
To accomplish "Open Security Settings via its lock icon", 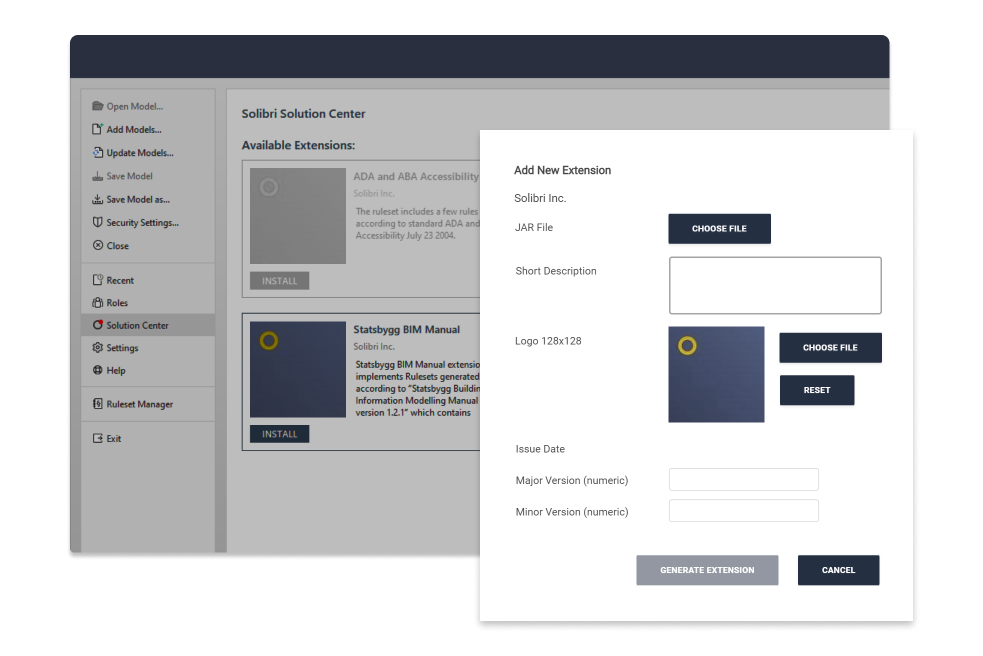I will click(x=98, y=222).
